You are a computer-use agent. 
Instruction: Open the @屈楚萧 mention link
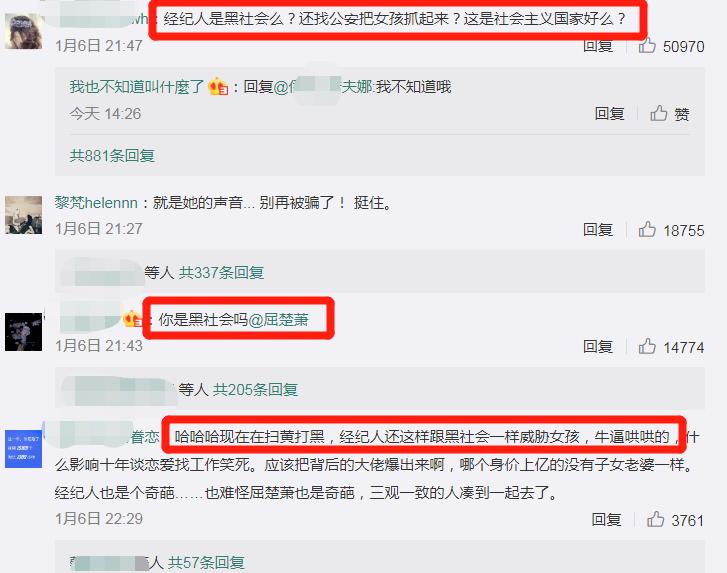pos(278,320)
